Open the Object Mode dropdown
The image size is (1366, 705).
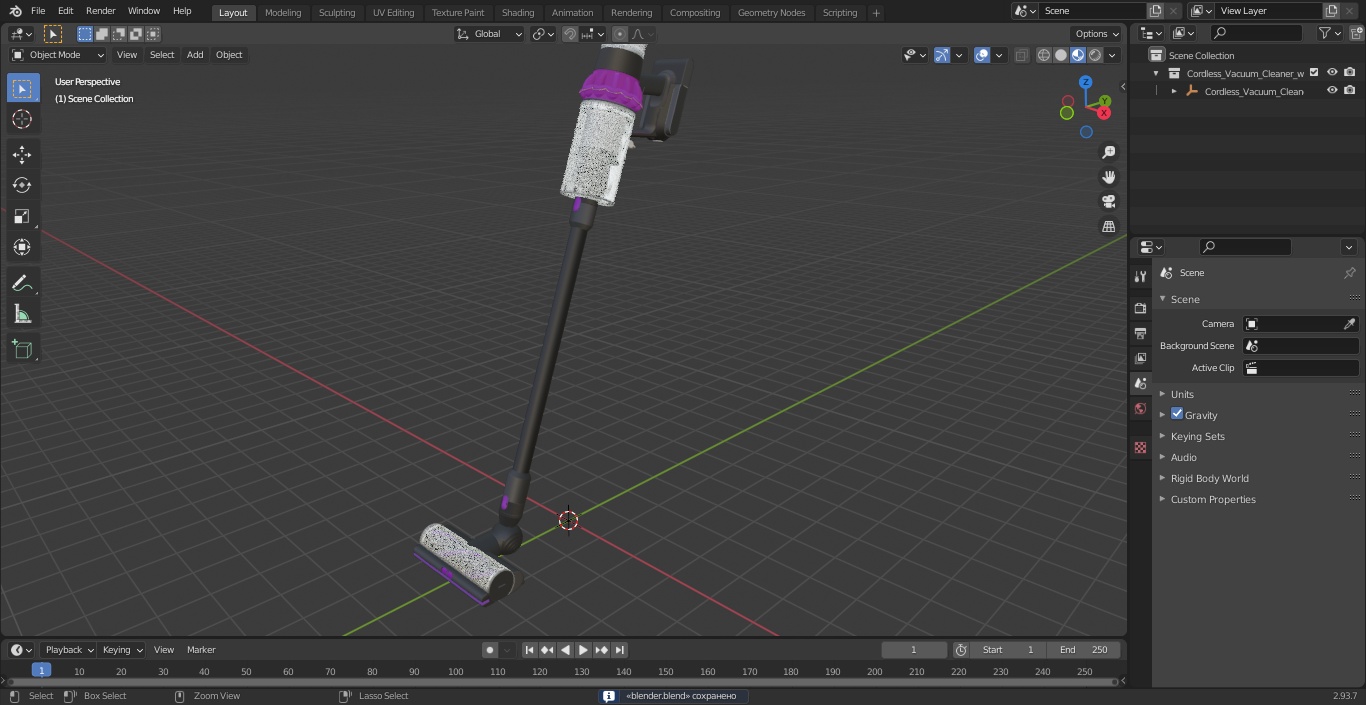(x=58, y=55)
